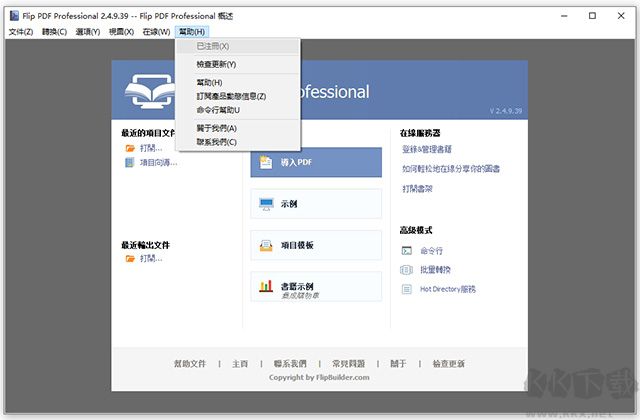The height and width of the screenshot is (420, 640).
Task: Minimize the Flip PDF Professional window
Action: tap(564, 16)
